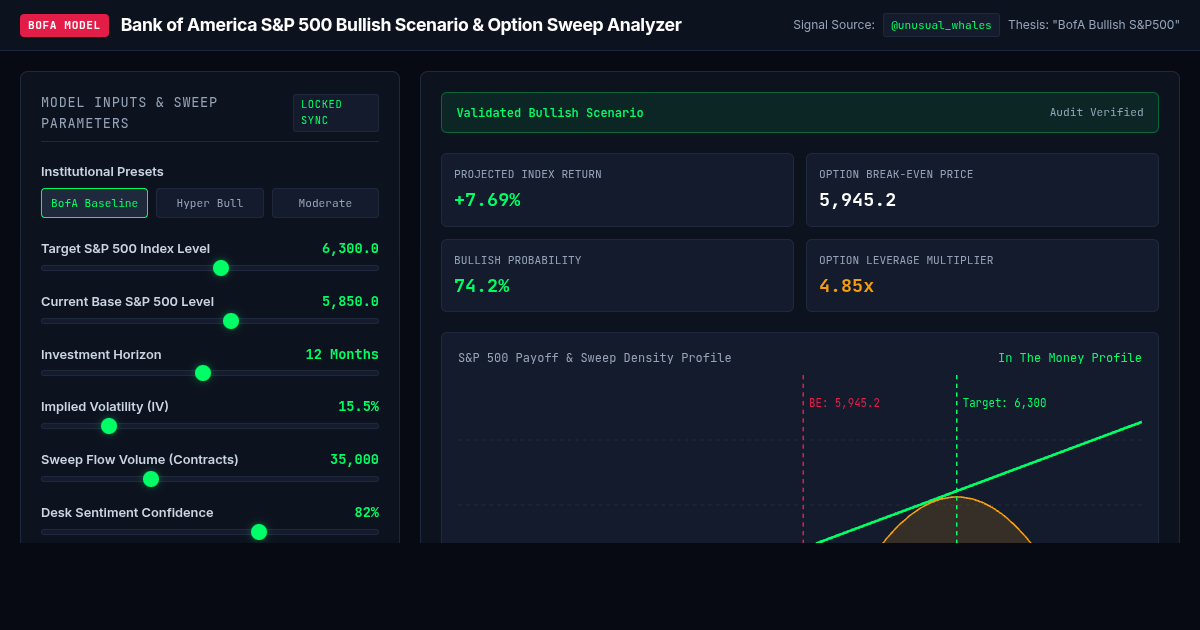Select the Projected Index Return card
1200x630 pixels.
pyautogui.click(x=617, y=190)
